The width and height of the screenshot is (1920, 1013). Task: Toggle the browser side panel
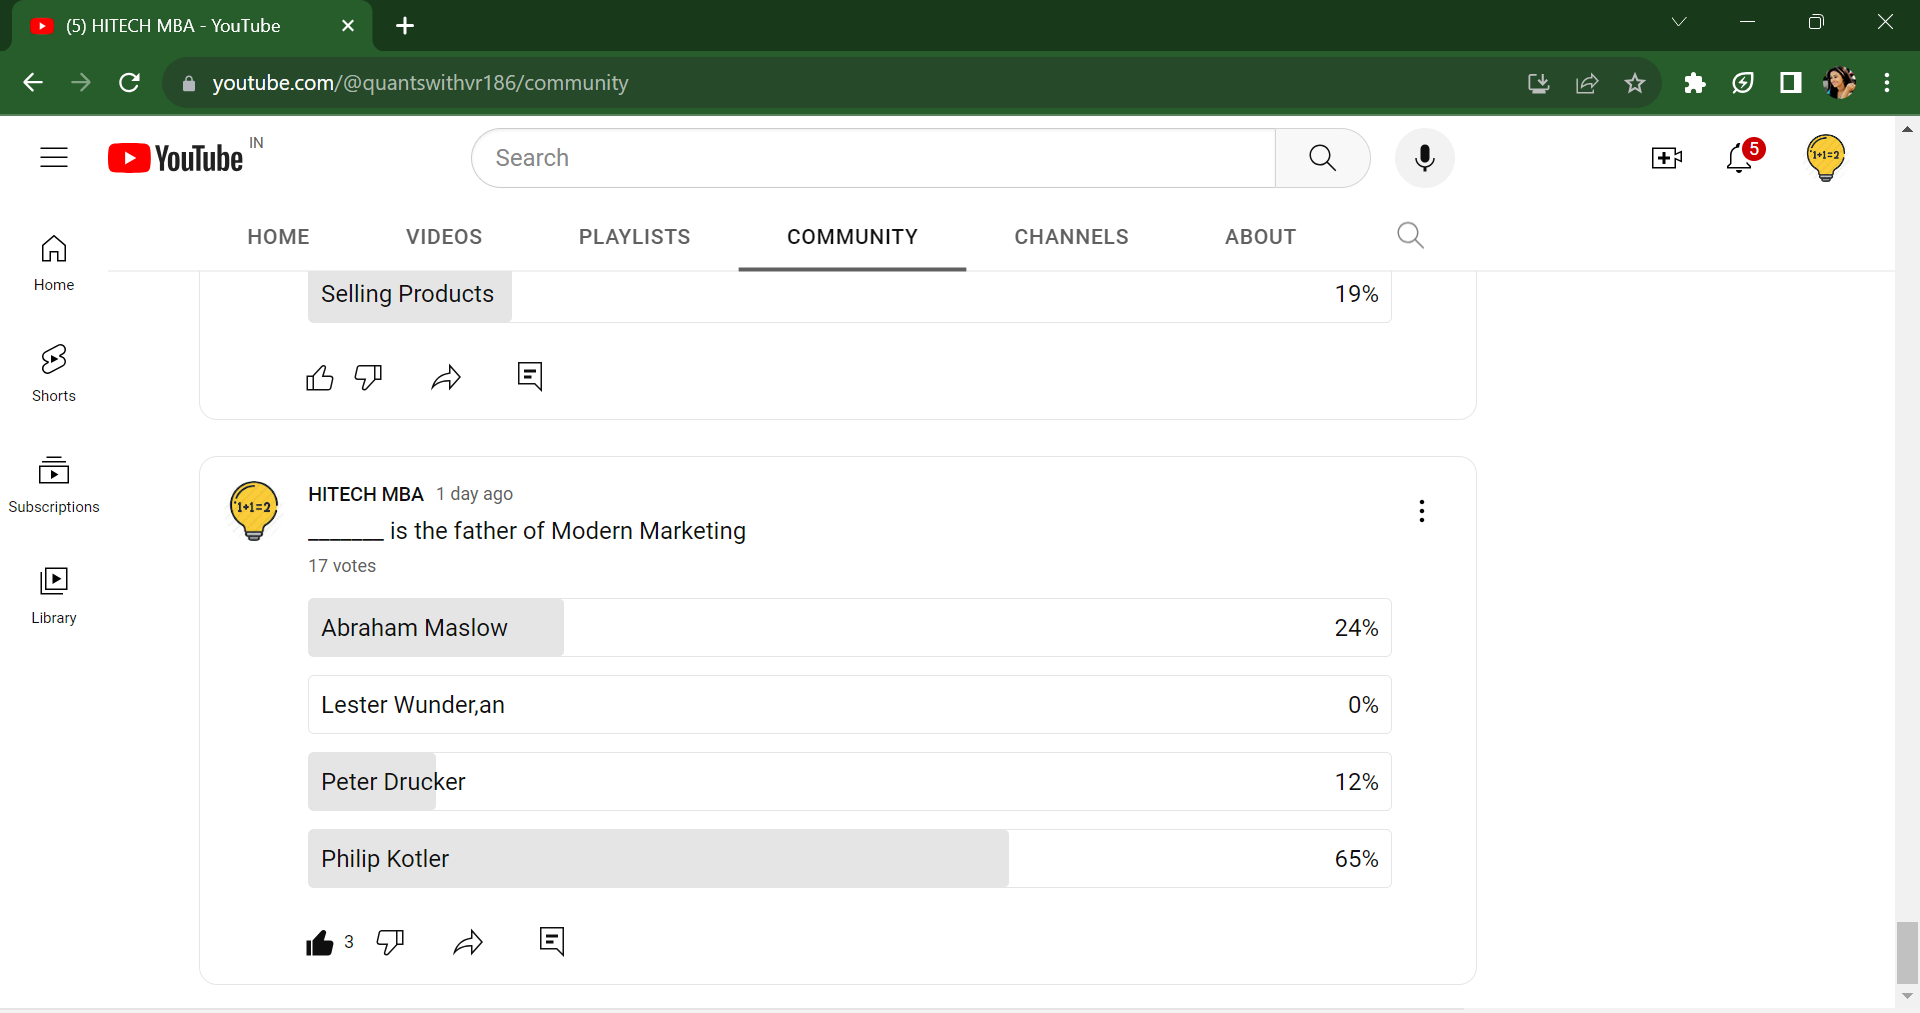[1790, 83]
